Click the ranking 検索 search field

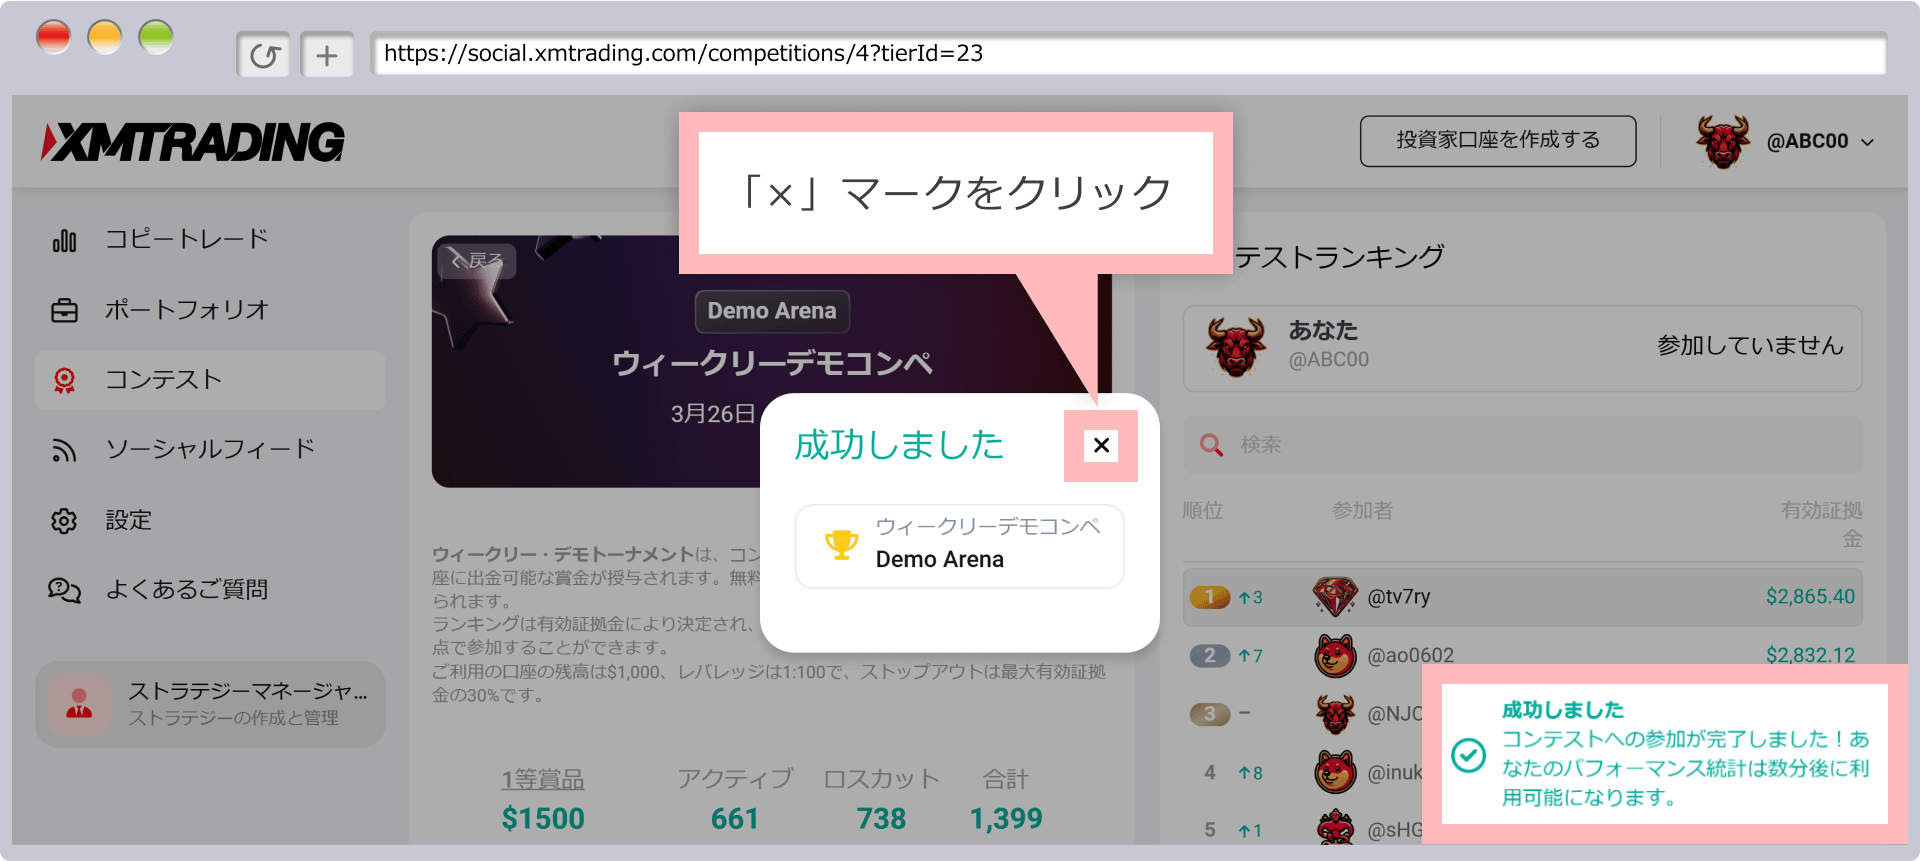coord(1522,445)
